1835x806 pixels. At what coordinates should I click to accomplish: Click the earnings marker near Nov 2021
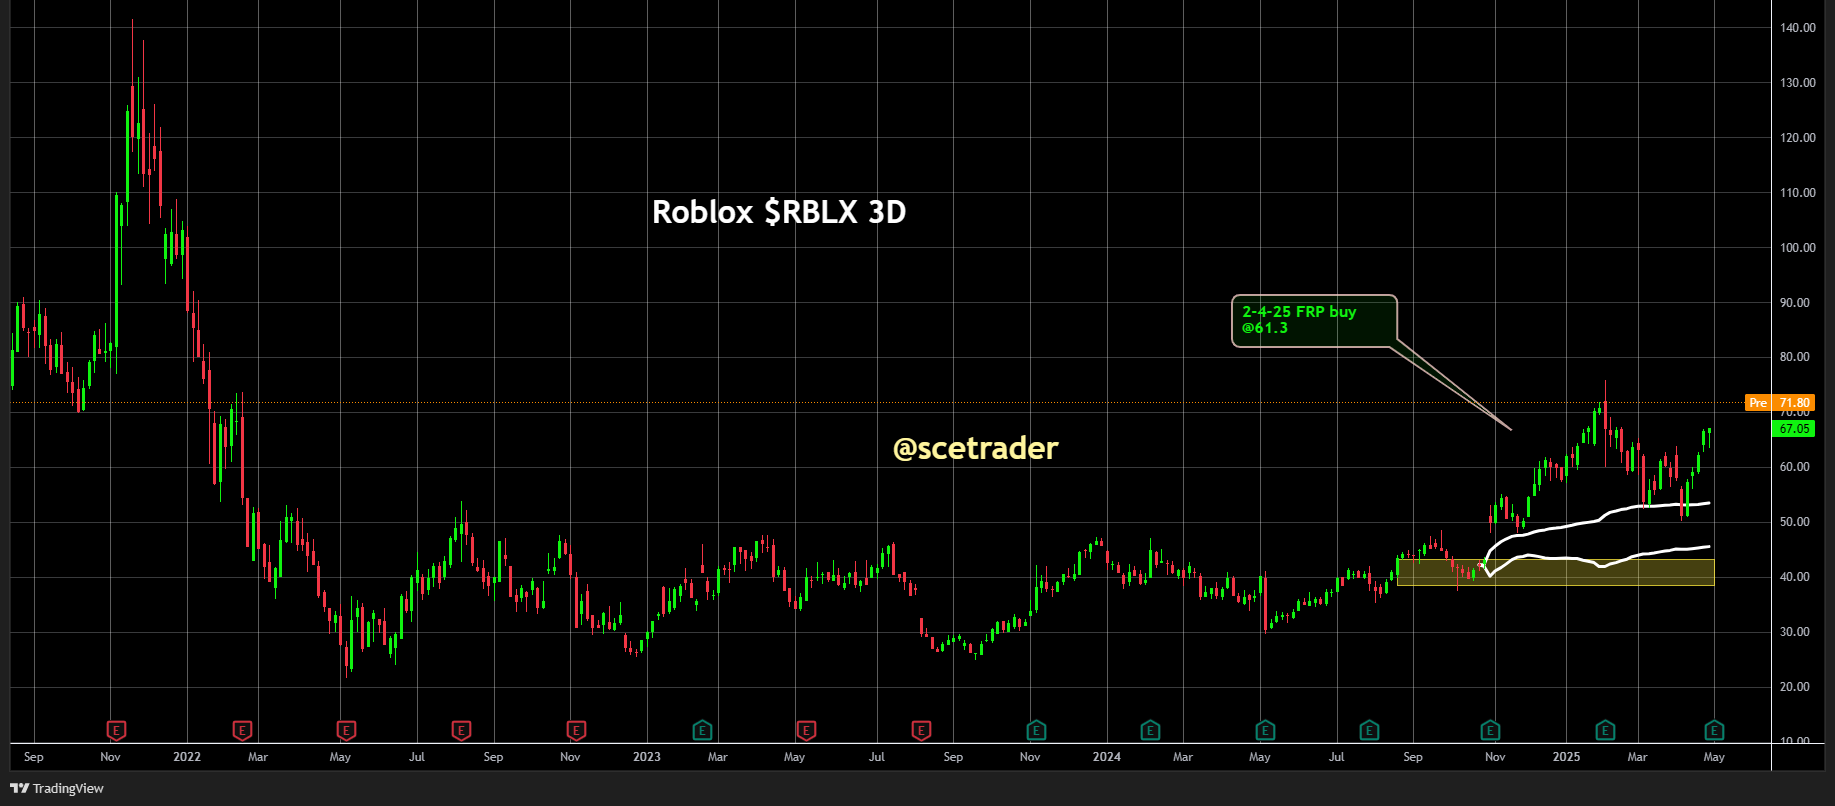[x=117, y=730]
